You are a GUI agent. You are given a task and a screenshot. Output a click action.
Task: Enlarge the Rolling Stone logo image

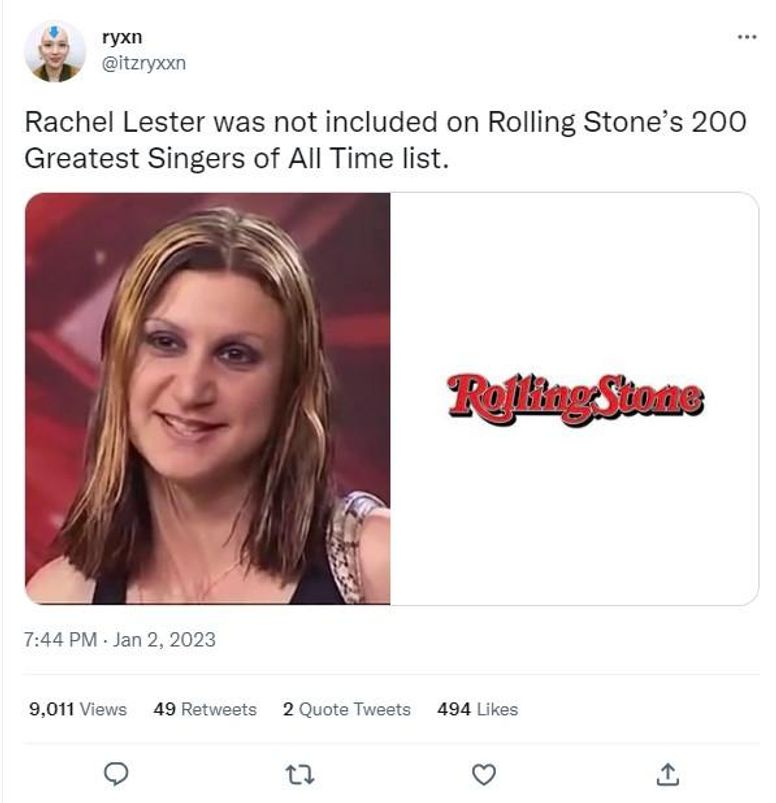(574, 398)
